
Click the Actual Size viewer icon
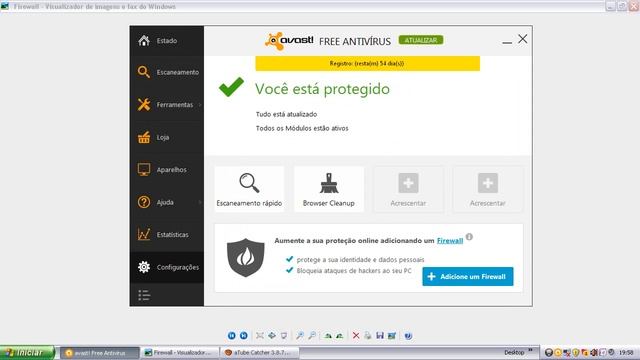[272, 336]
